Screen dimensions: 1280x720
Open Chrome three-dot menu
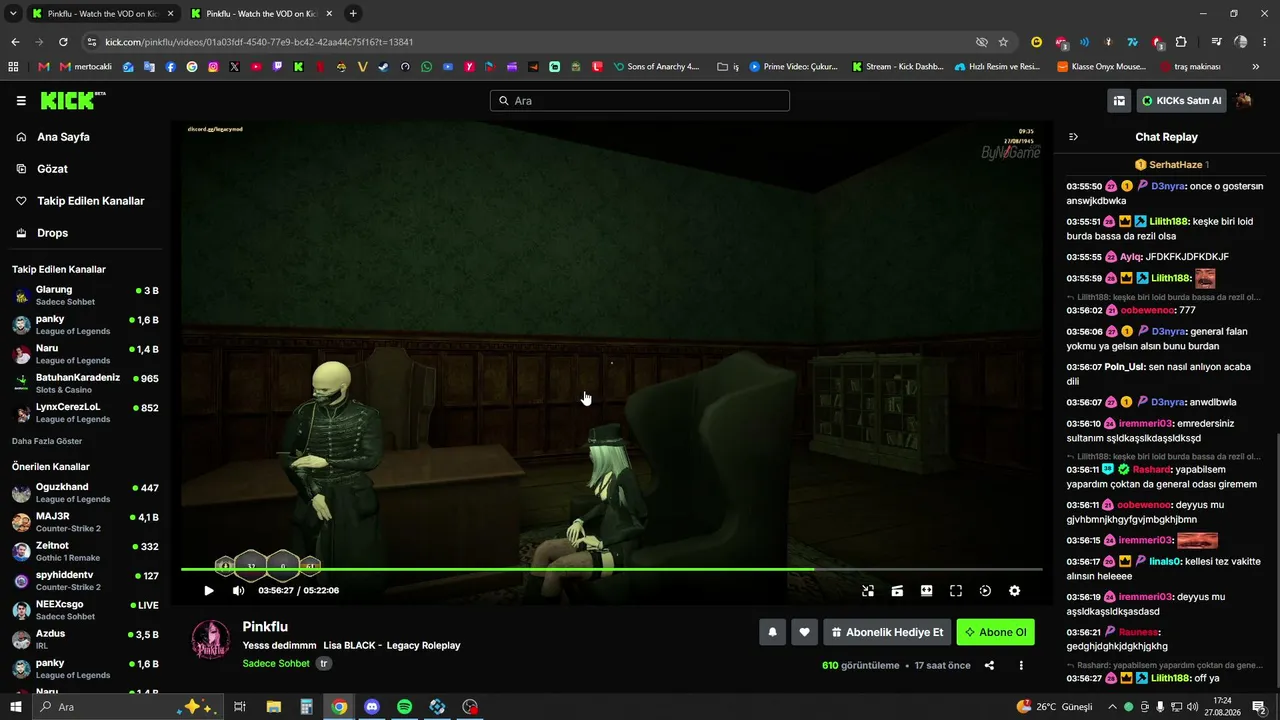coord(1265,42)
